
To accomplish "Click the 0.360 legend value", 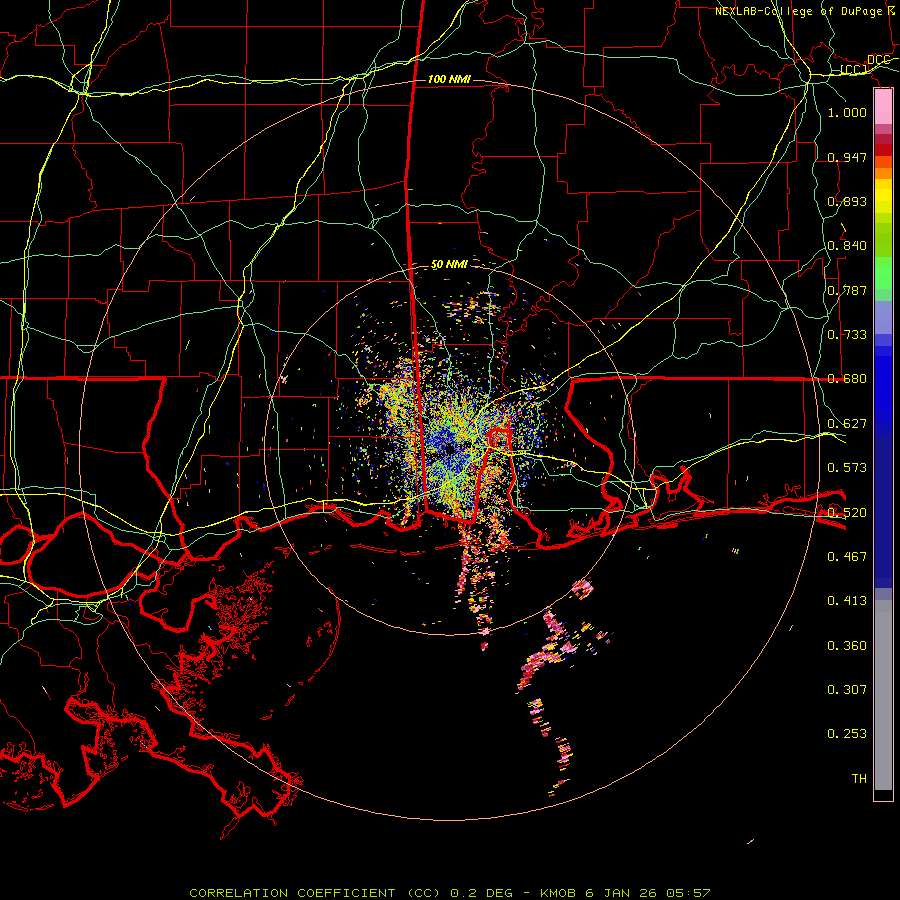I will coord(847,646).
